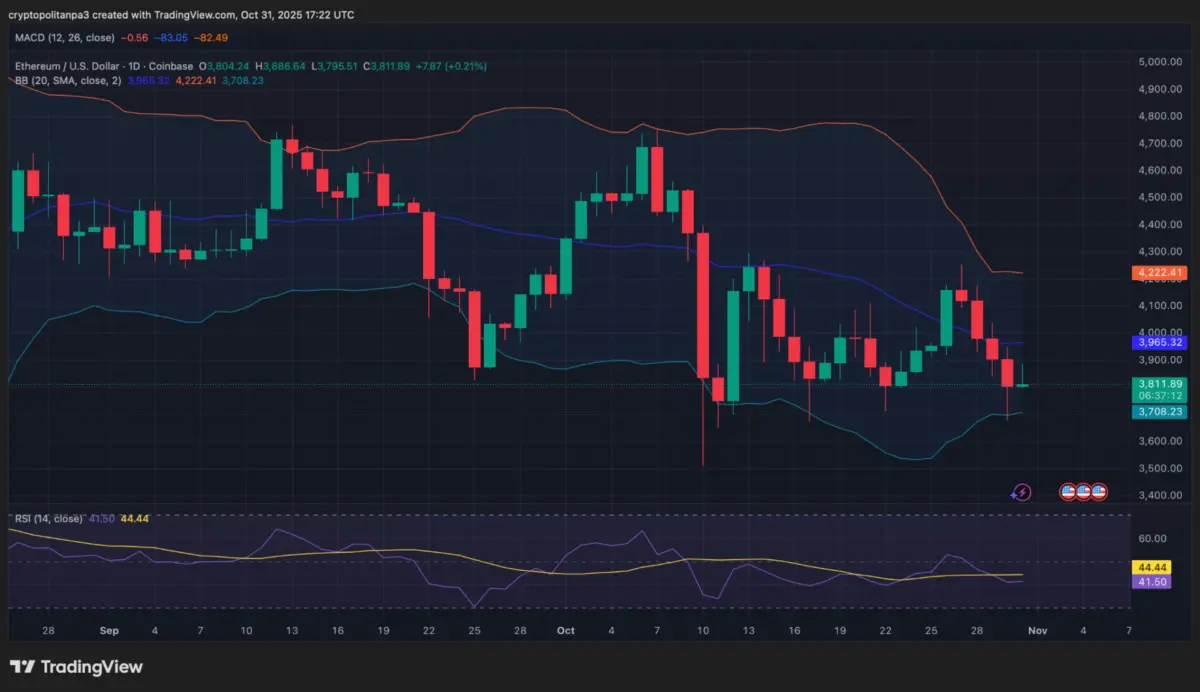Image resolution: width=1200 pixels, height=692 pixels.
Task: Click the orange 4,222.41 upper band price tag
Action: [x=1158, y=272]
